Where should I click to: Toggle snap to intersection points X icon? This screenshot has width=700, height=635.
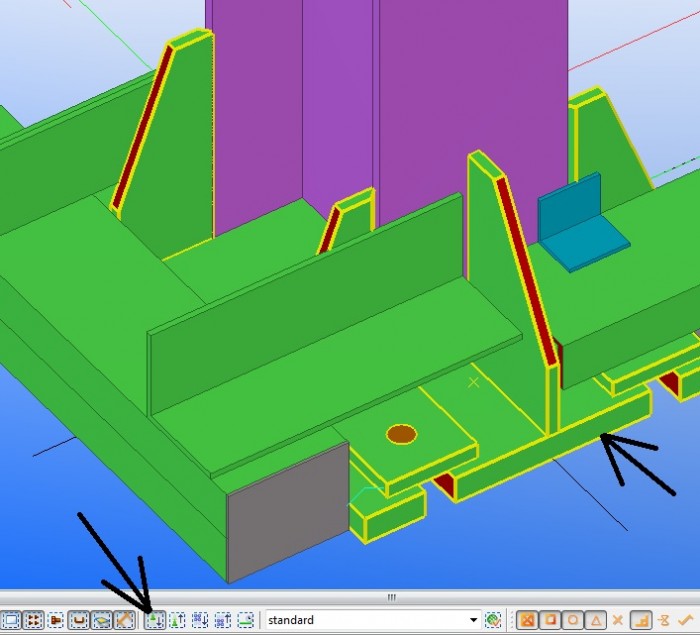click(x=618, y=620)
